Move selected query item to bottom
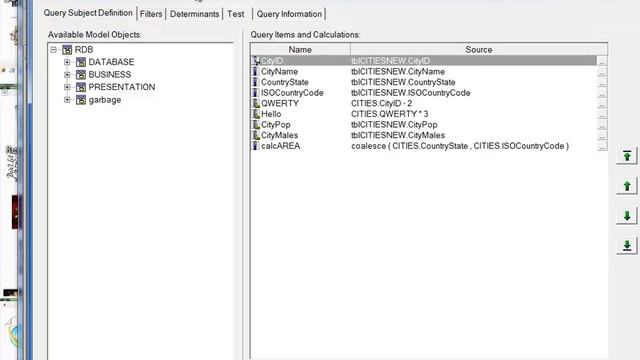The width and height of the screenshot is (640, 360). 627,246
